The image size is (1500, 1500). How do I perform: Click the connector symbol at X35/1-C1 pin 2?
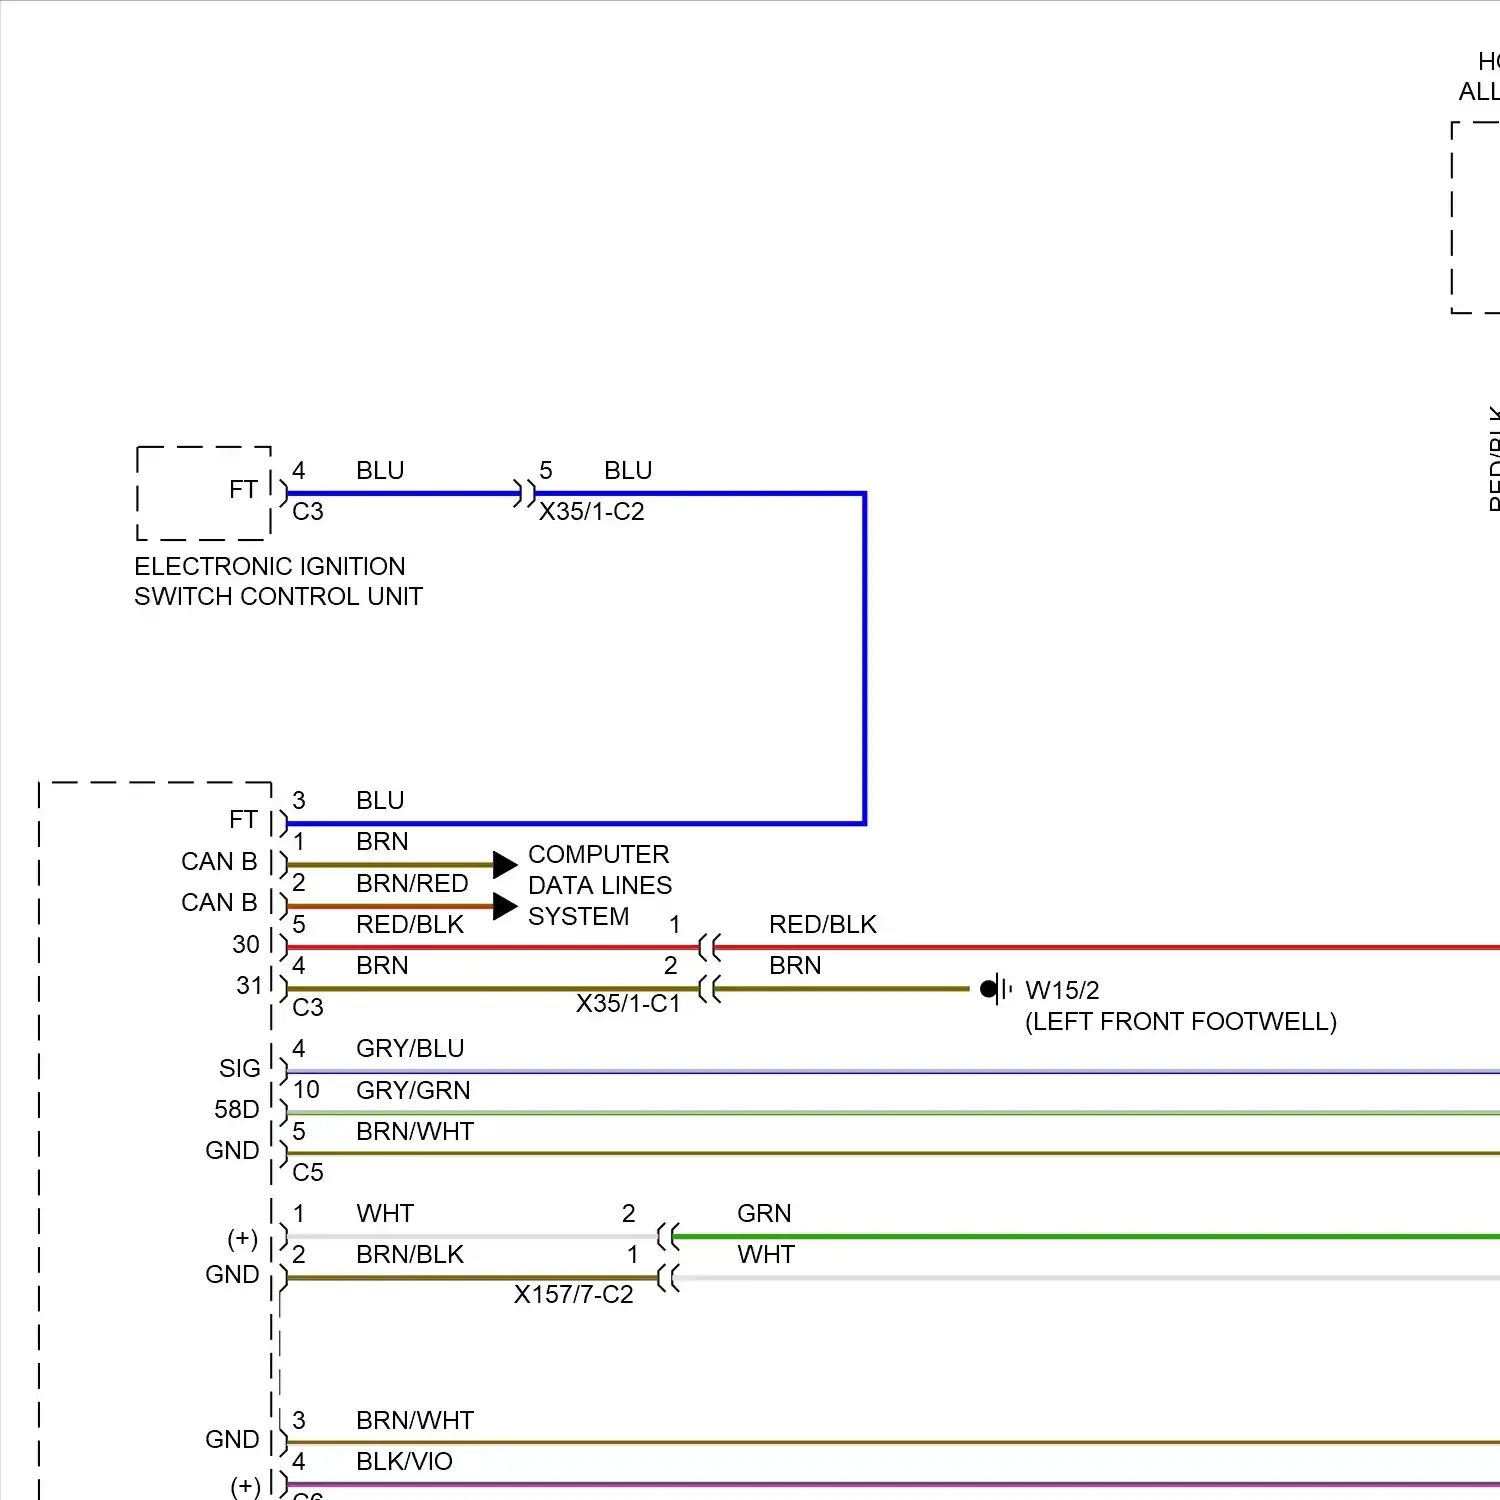709,989
